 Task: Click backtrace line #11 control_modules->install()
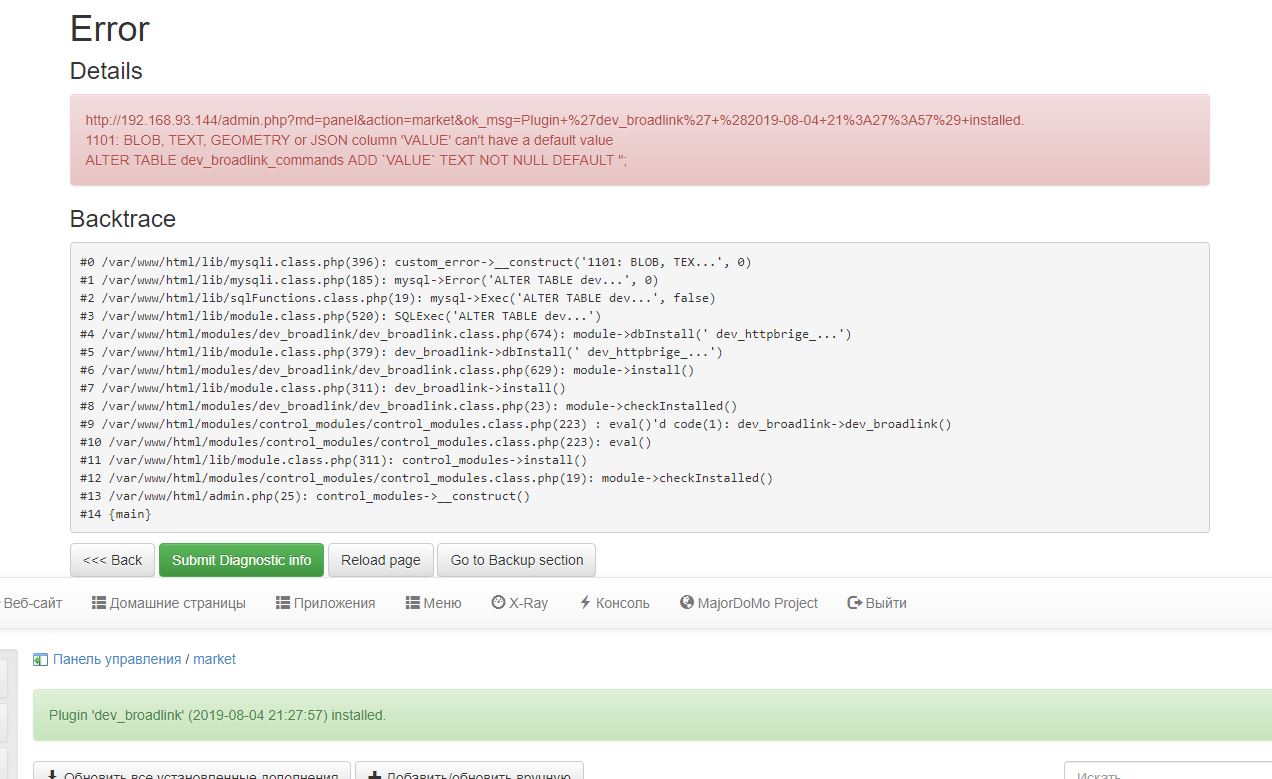334,460
